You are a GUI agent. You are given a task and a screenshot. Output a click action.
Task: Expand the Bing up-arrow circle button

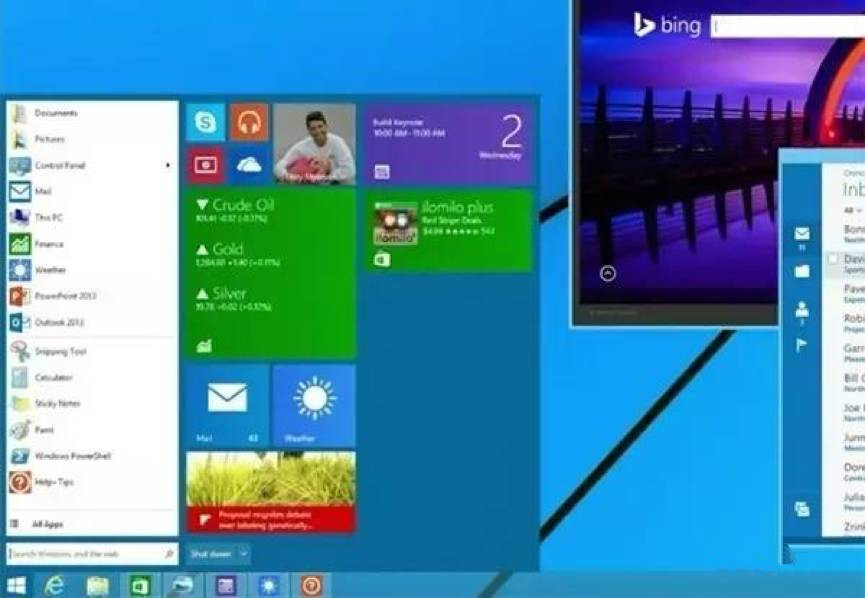click(608, 273)
